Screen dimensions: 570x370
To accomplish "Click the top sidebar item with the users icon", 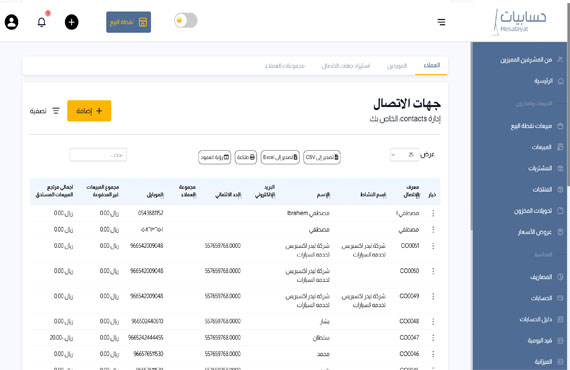I will [x=531, y=60].
